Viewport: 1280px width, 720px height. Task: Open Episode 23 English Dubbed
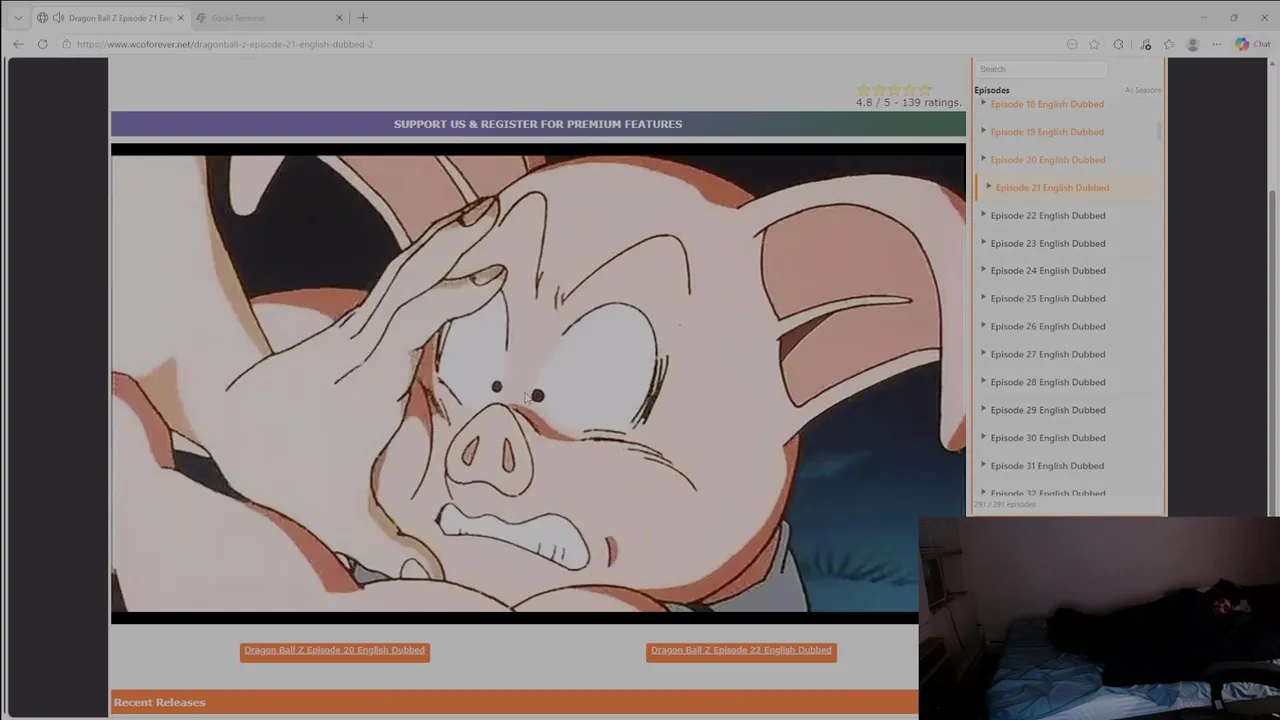click(x=1048, y=244)
